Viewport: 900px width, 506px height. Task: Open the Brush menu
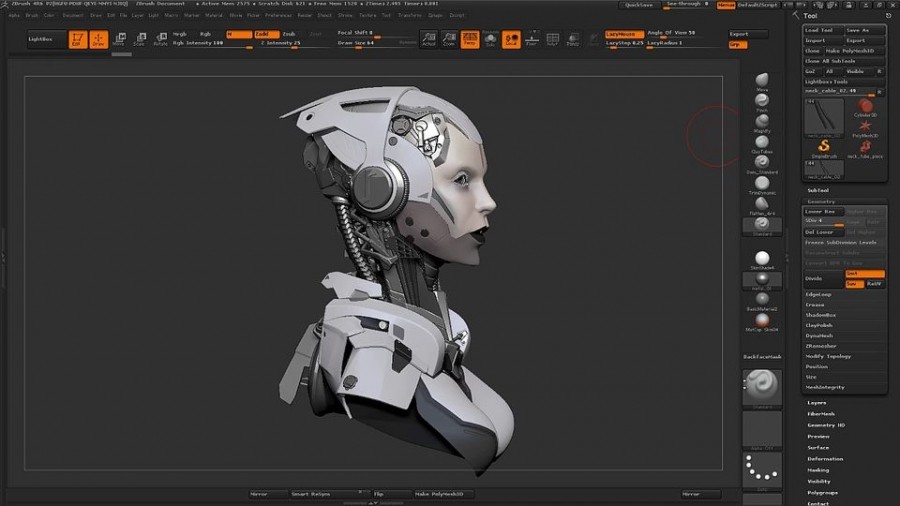click(x=32, y=15)
